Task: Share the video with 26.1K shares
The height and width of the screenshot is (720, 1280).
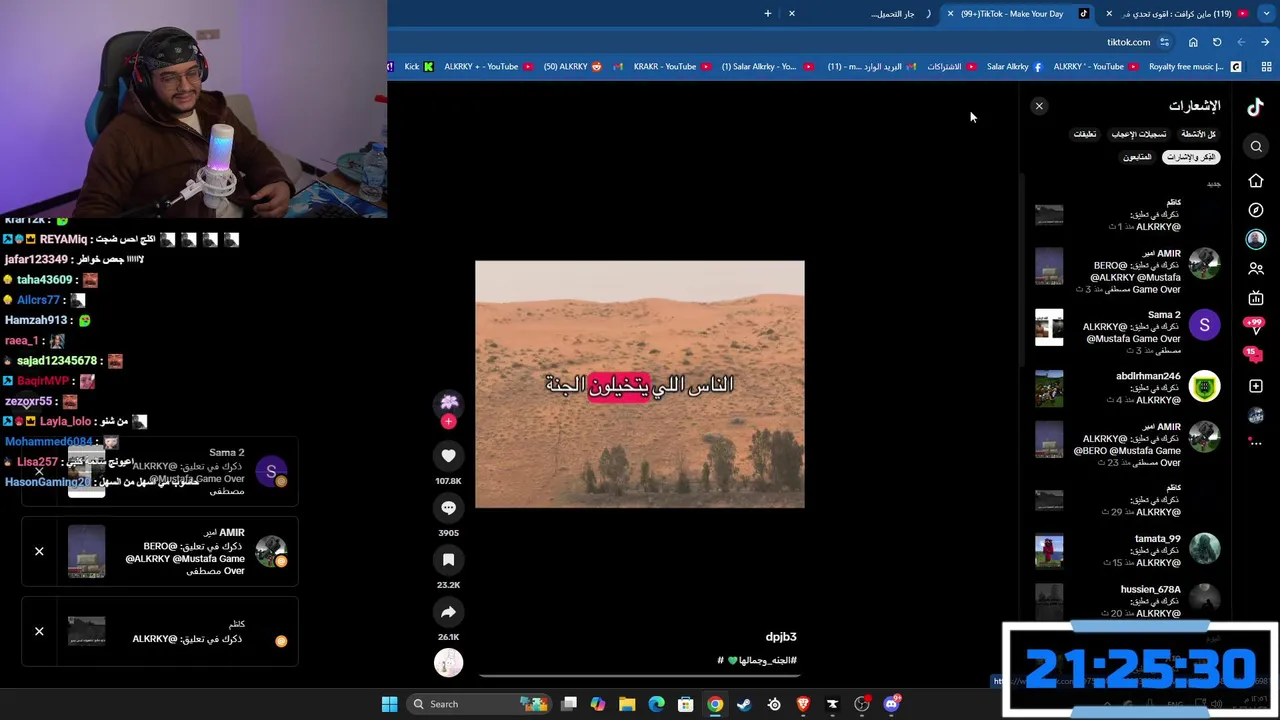Action: coord(448,612)
